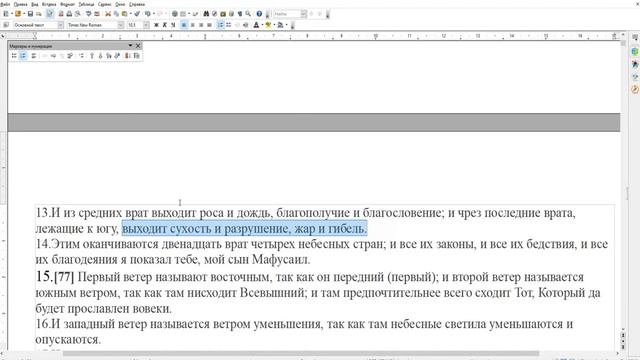Viewport: 640px width, 360px height.
Task: Click Demote One Level arrow in numbering toolbar
Action: tap(53, 56)
